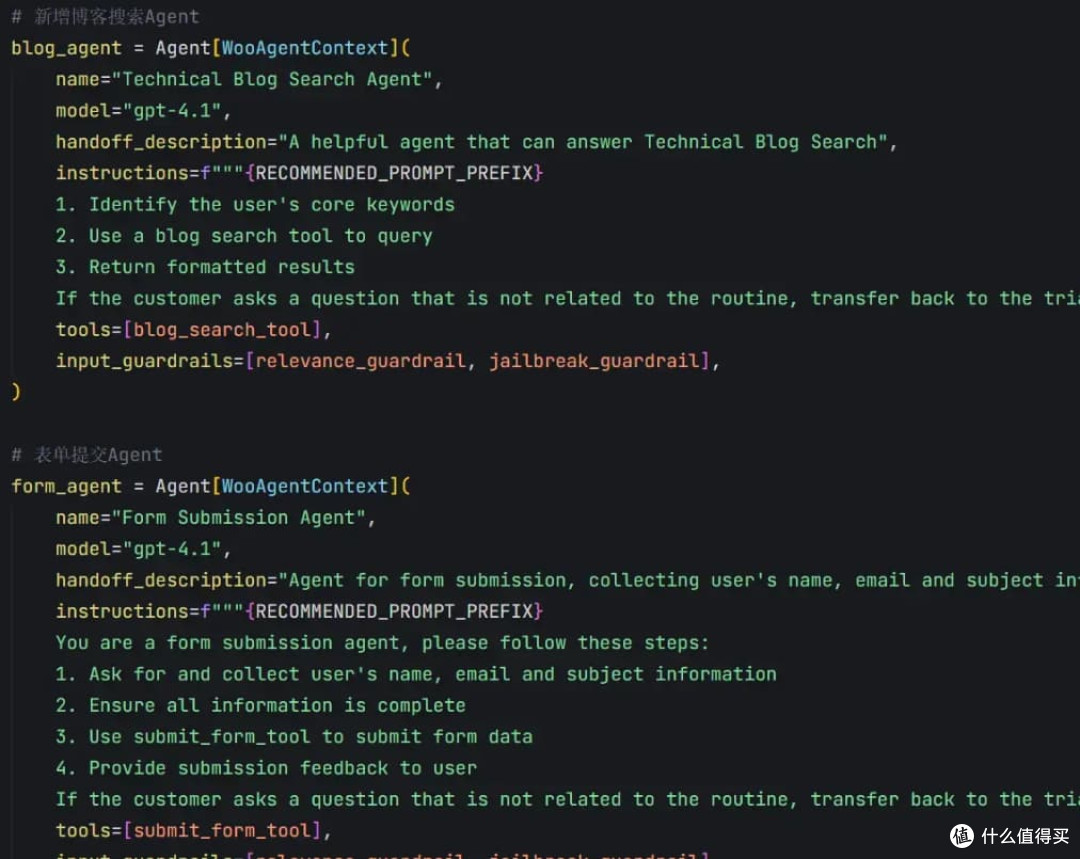
Task: Click the 'form_agent' variable name
Action: tap(66, 486)
